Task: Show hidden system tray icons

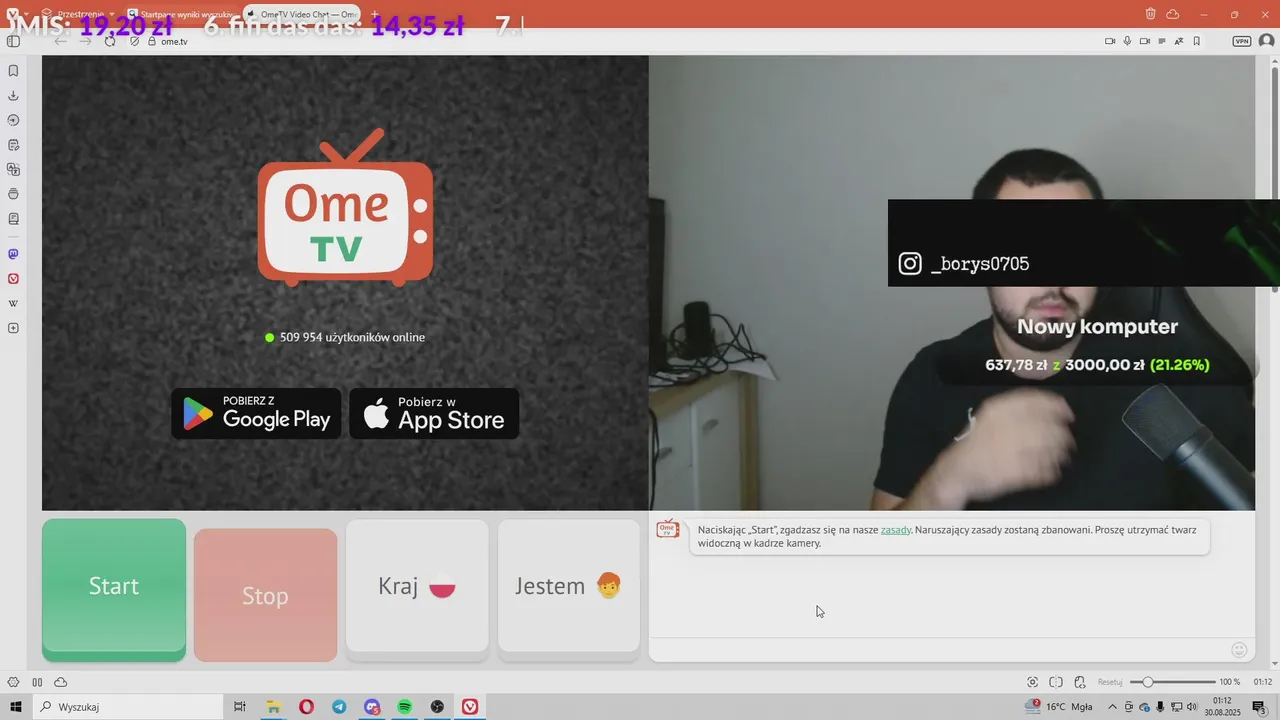Action: pos(1112,707)
